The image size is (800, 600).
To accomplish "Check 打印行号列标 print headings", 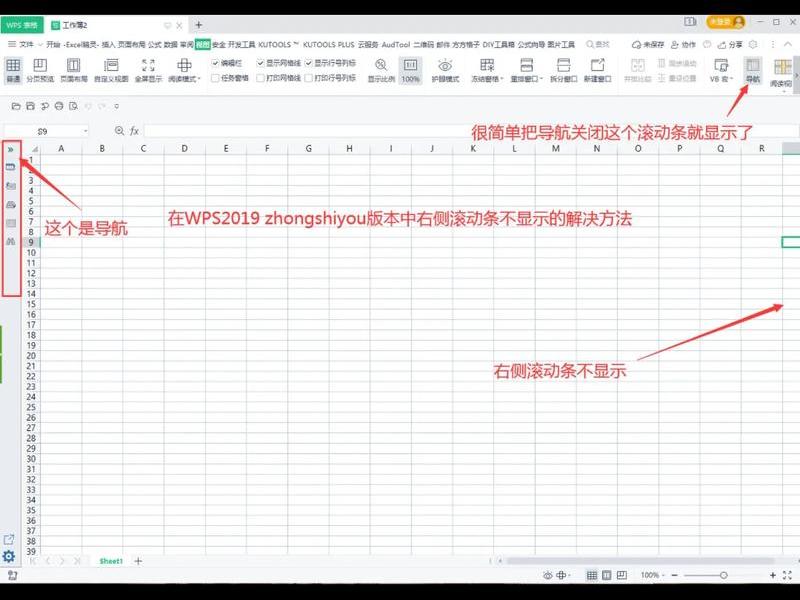I will tap(308, 78).
